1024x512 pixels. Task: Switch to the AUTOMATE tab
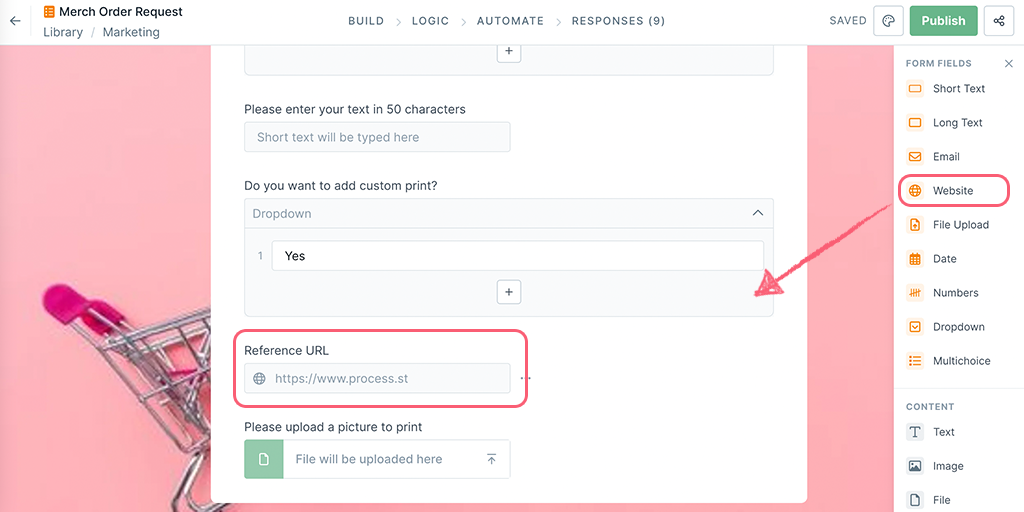[x=510, y=21]
